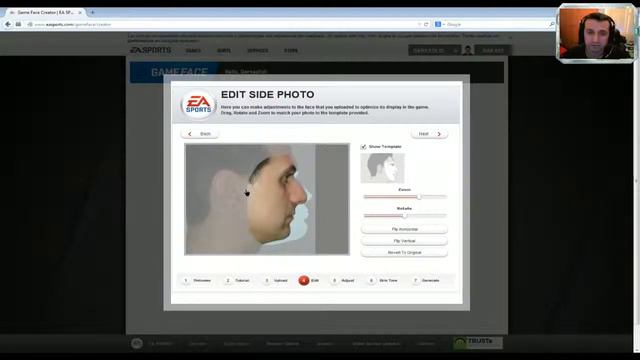Click the browser reload icon in address bar
This screenshot has width=640, height=360.
click(x=426, y=24)
